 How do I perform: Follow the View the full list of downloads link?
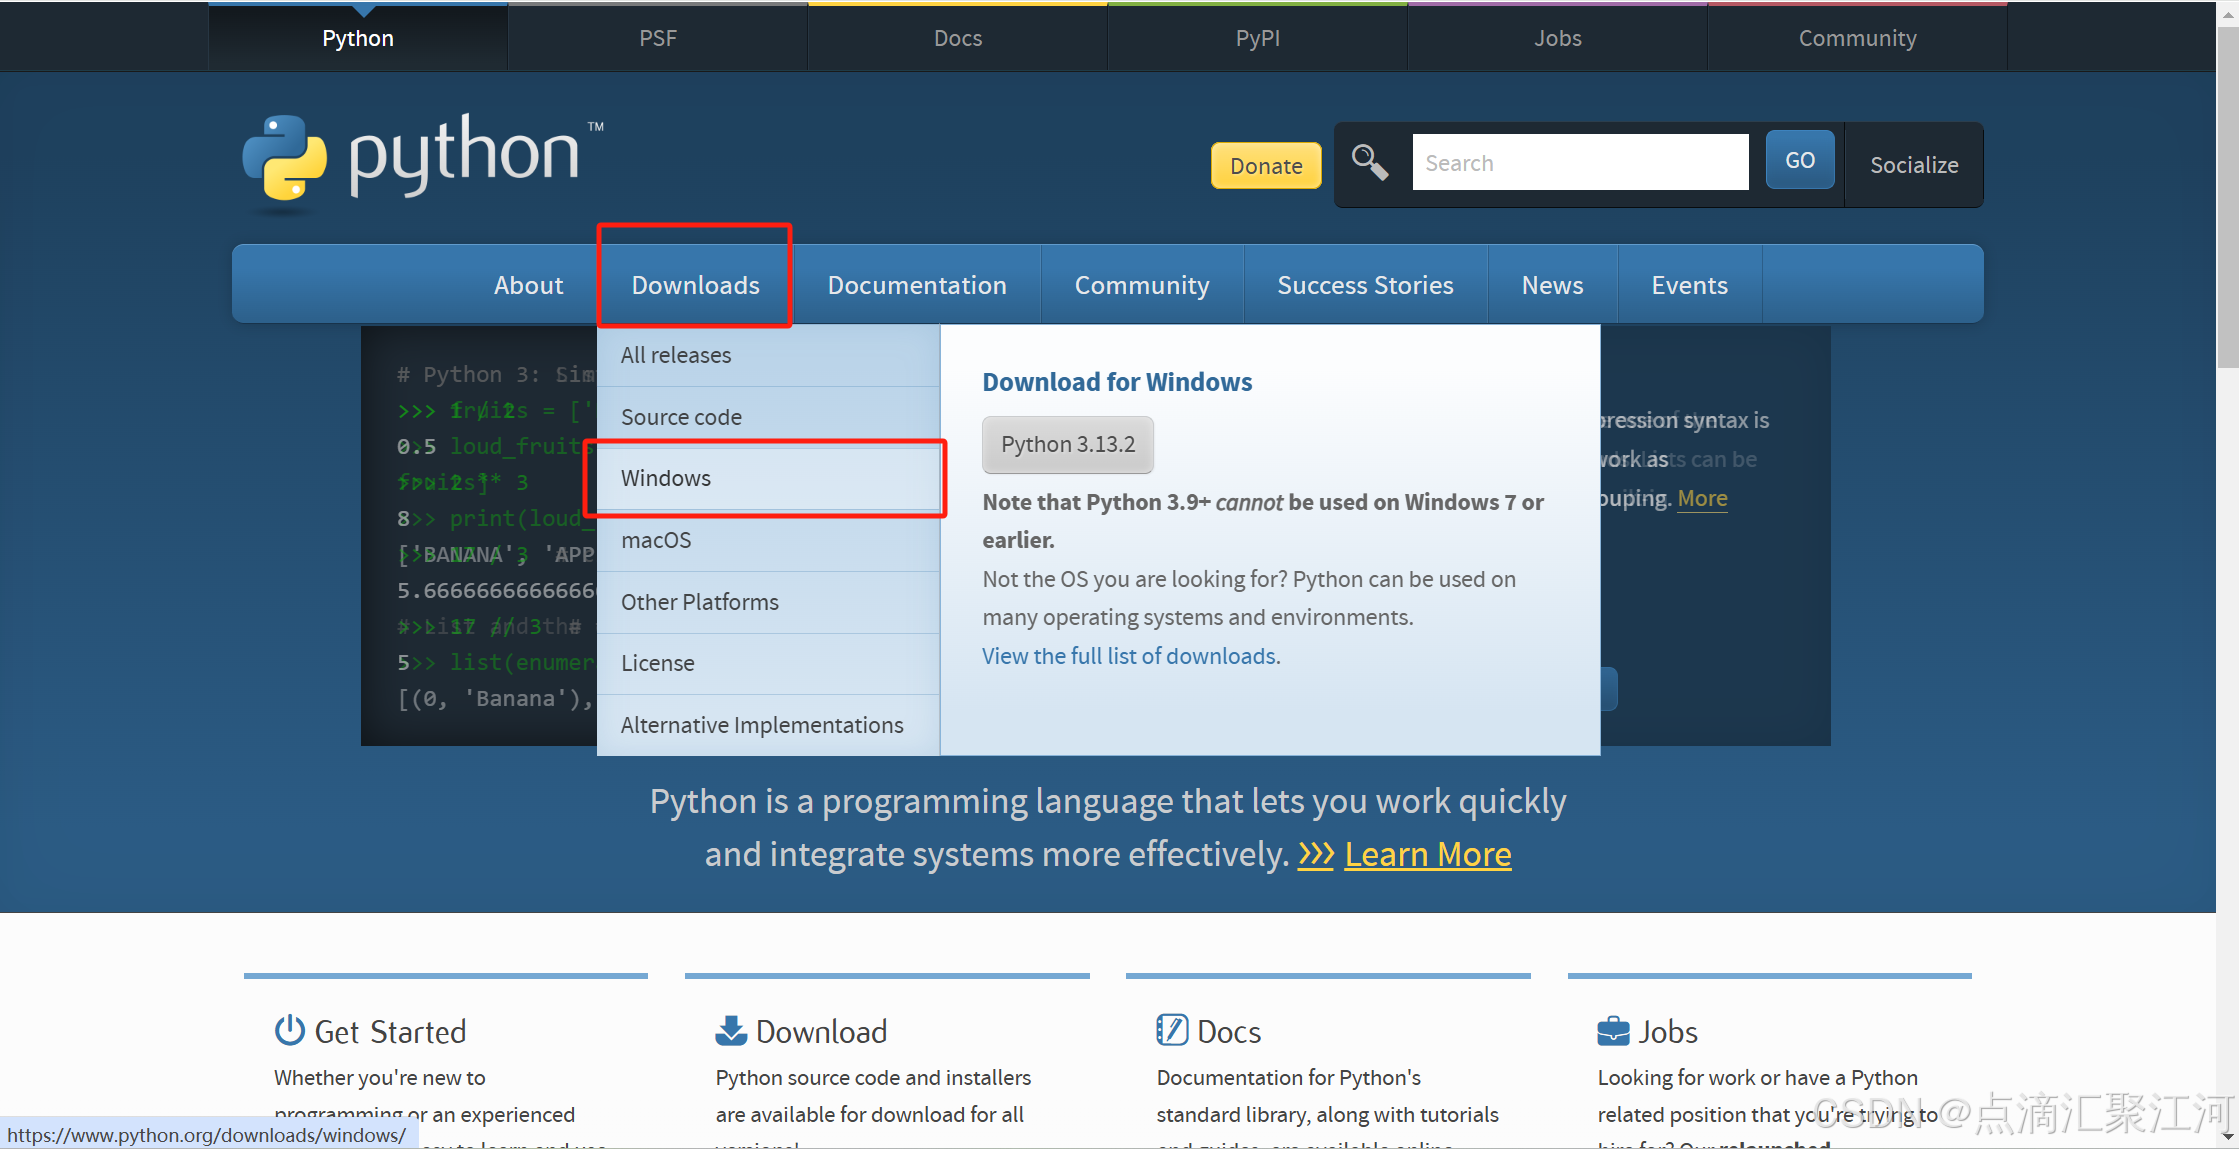pyautogui.click(x=1129, y=656)
